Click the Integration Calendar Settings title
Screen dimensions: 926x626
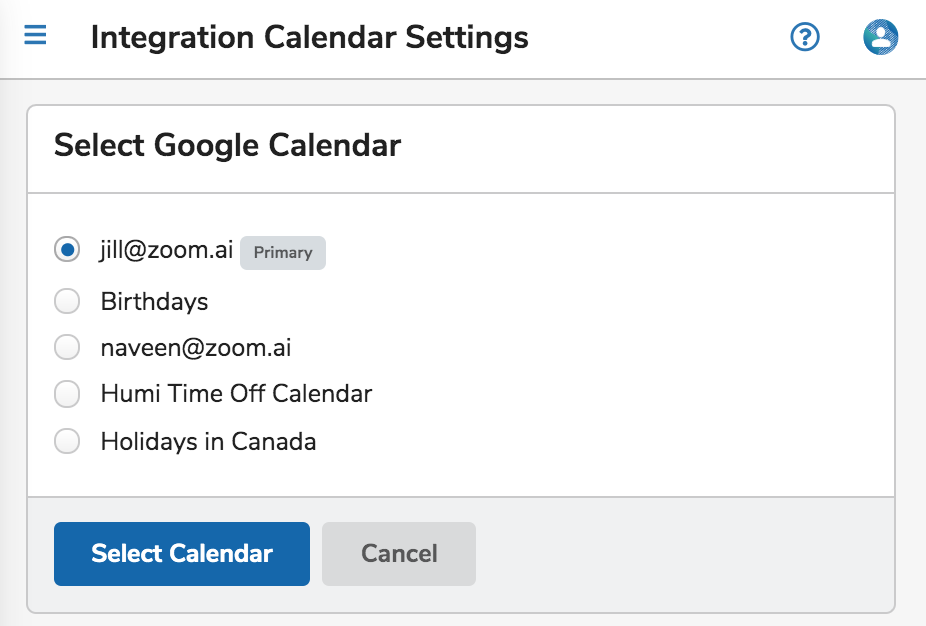pos(309,37)
